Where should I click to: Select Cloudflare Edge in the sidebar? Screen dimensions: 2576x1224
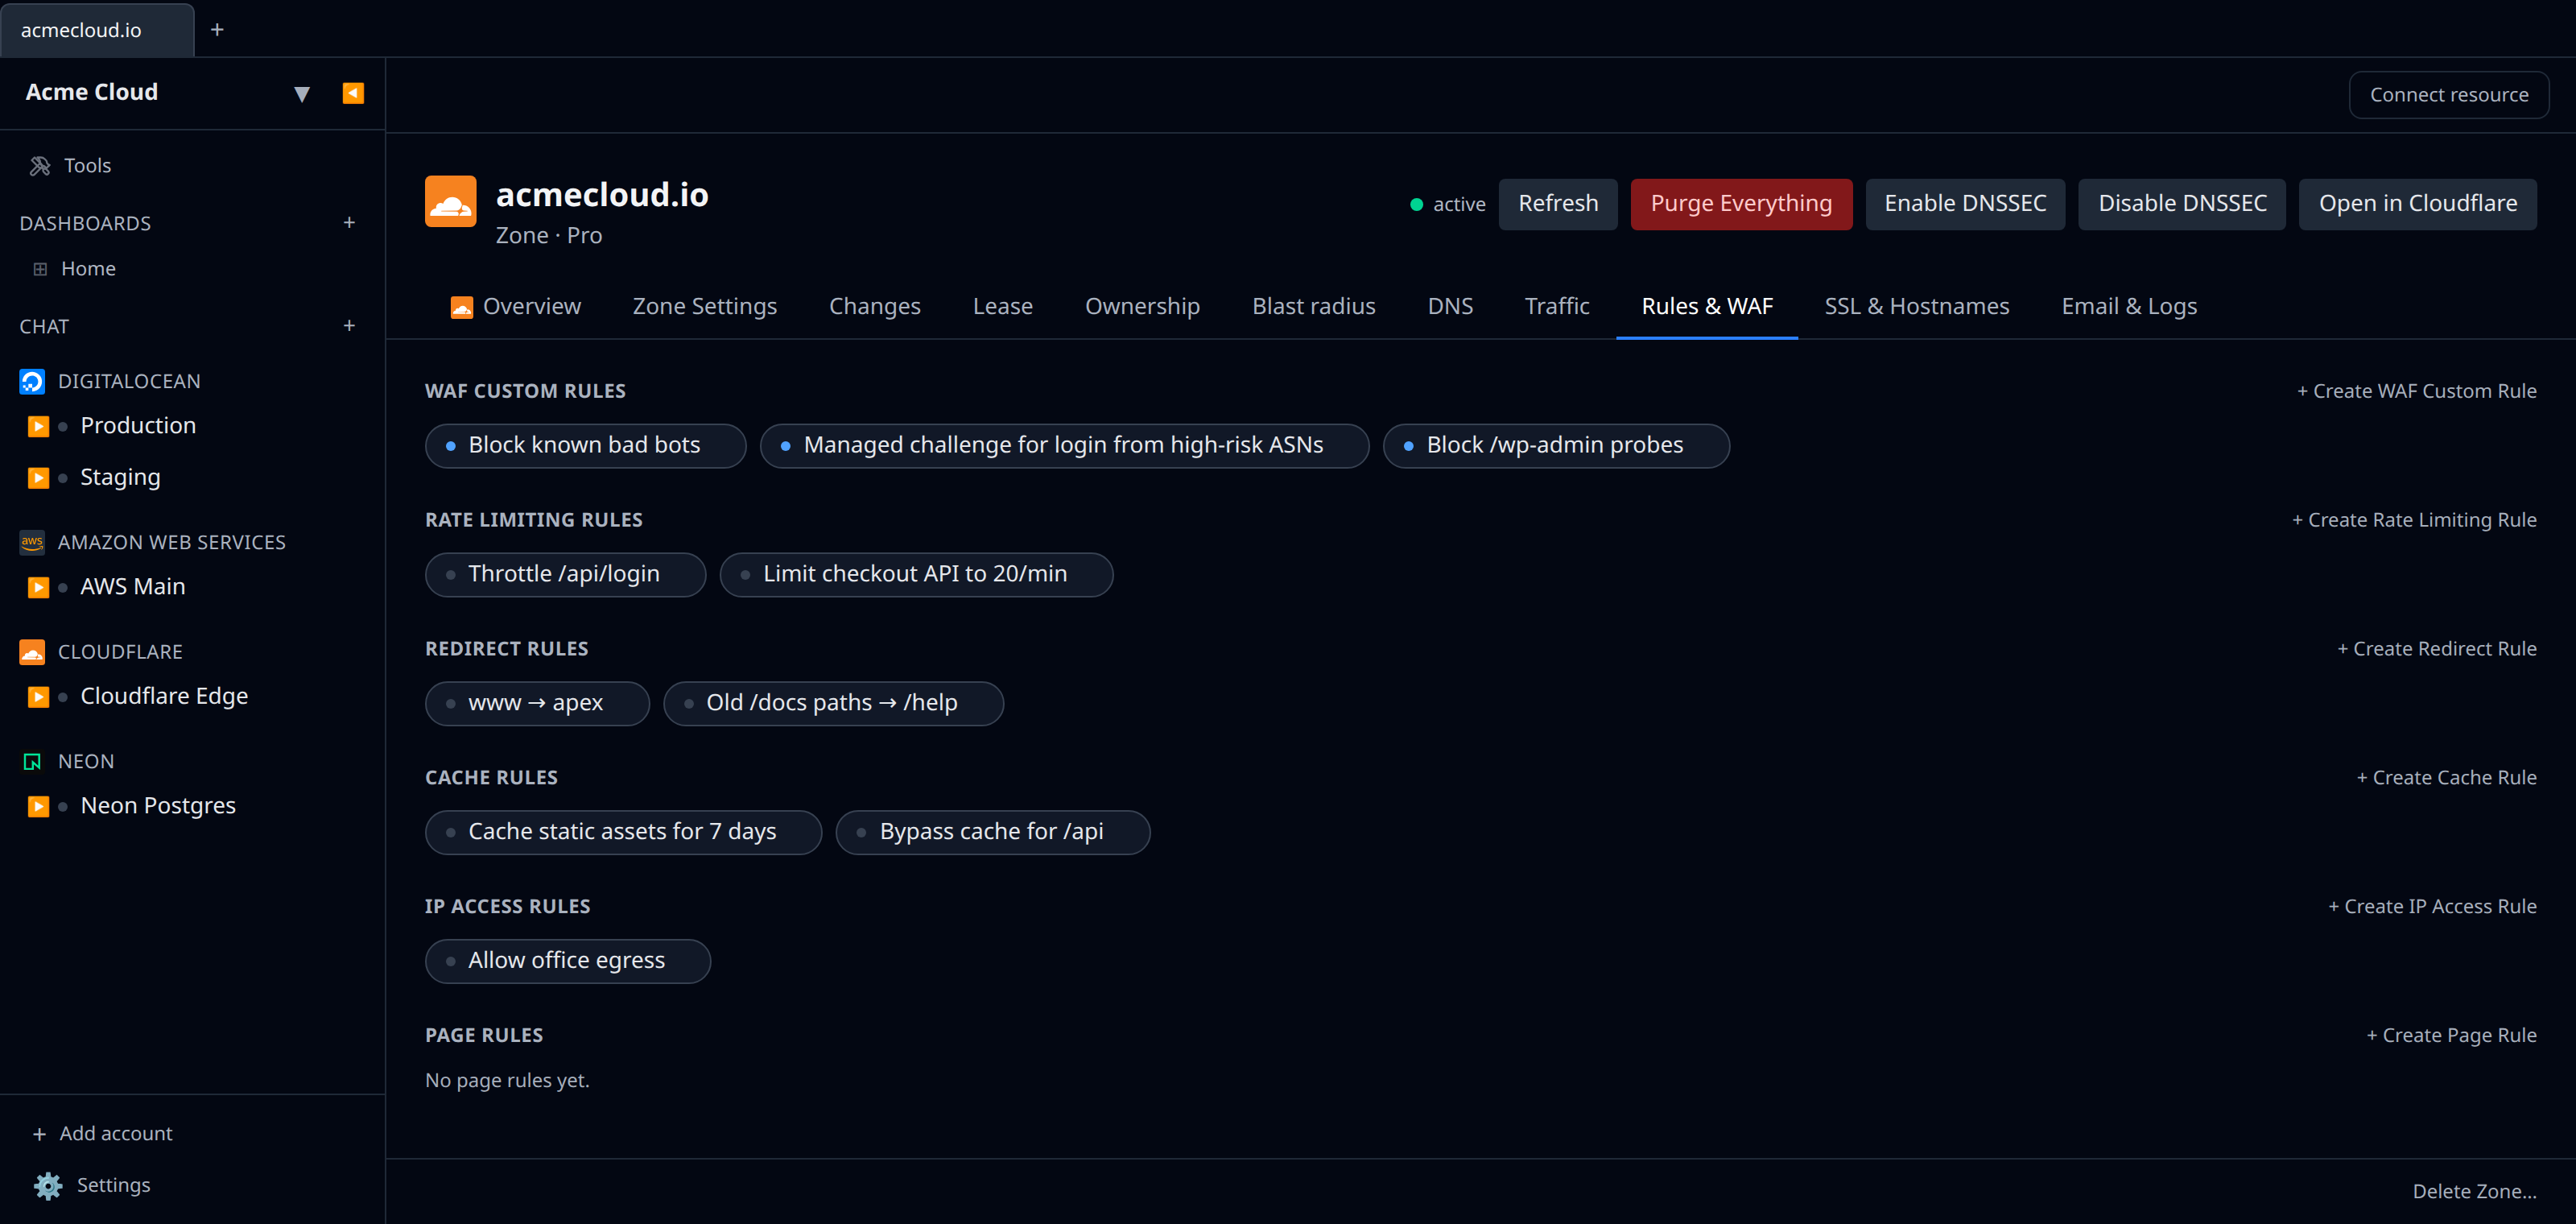[x=164, y=696]
